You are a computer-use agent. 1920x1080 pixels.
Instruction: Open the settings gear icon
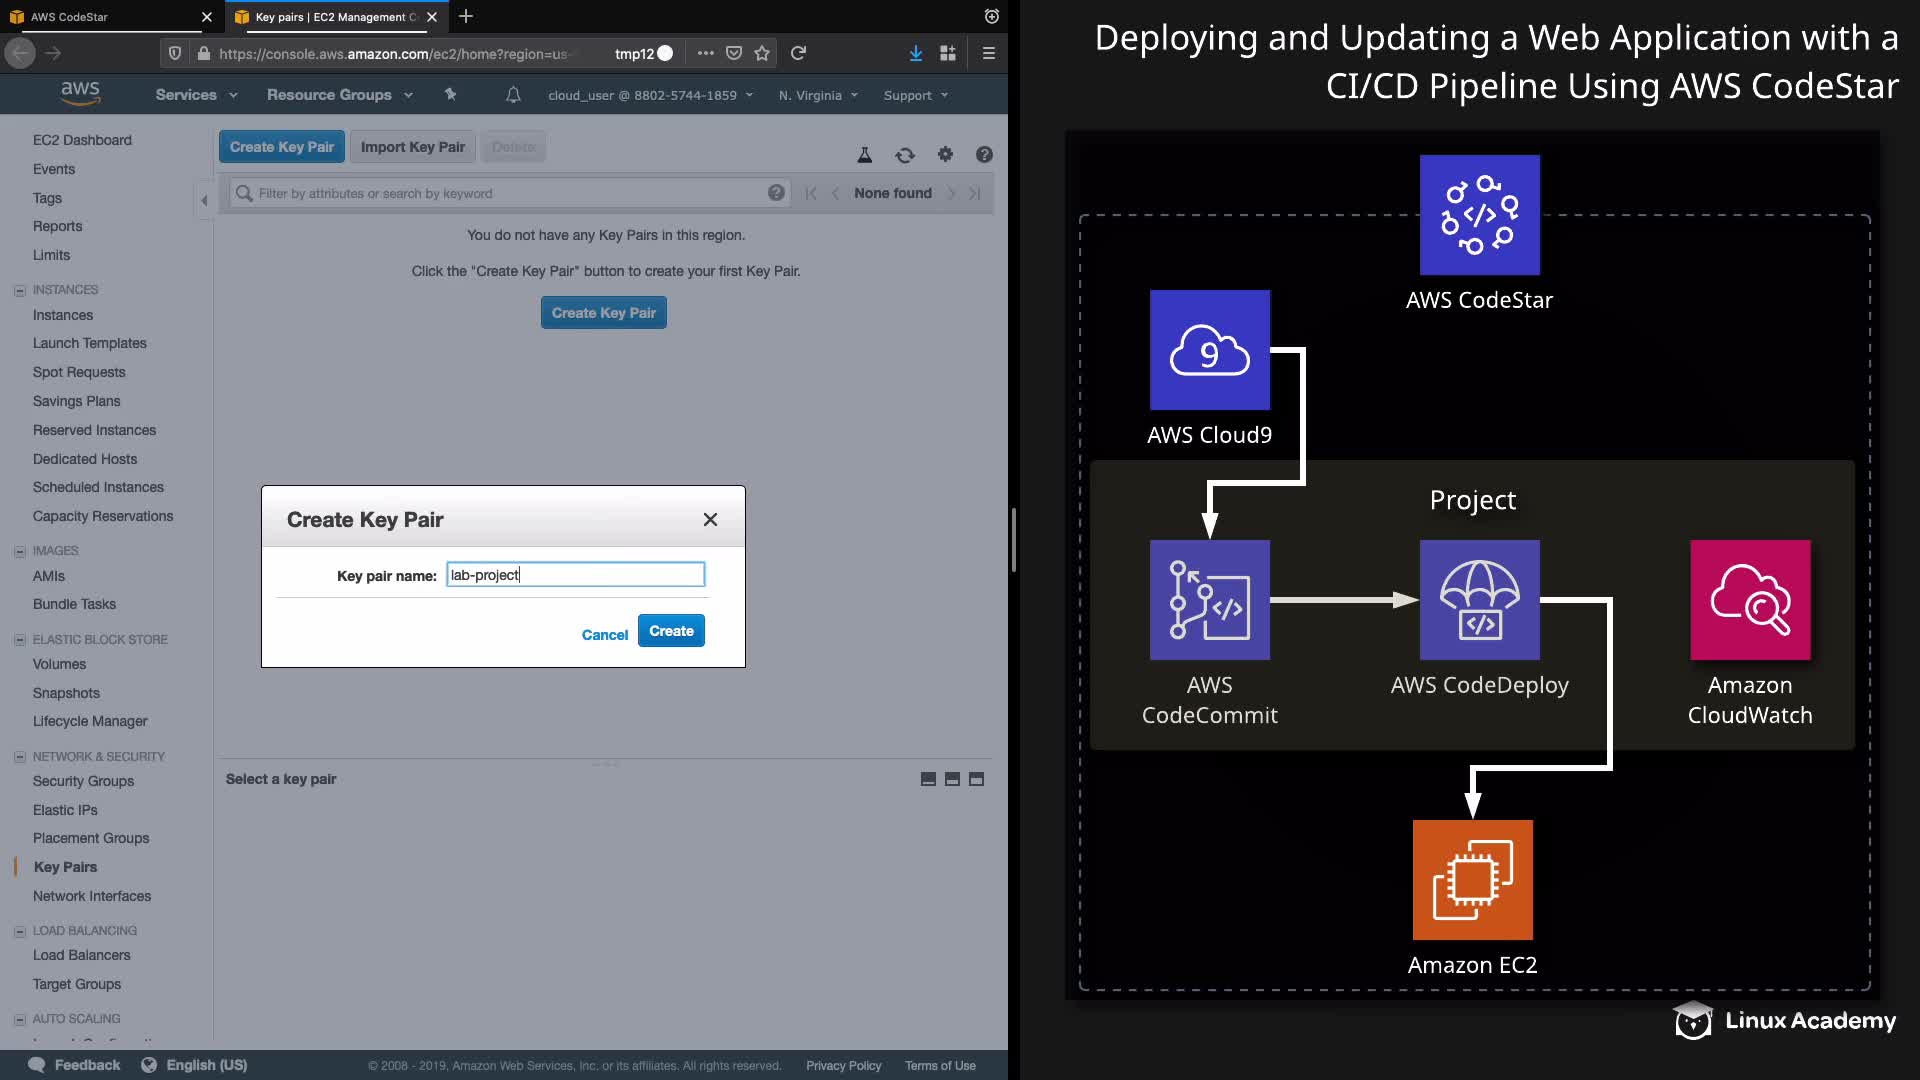point(945,154)
